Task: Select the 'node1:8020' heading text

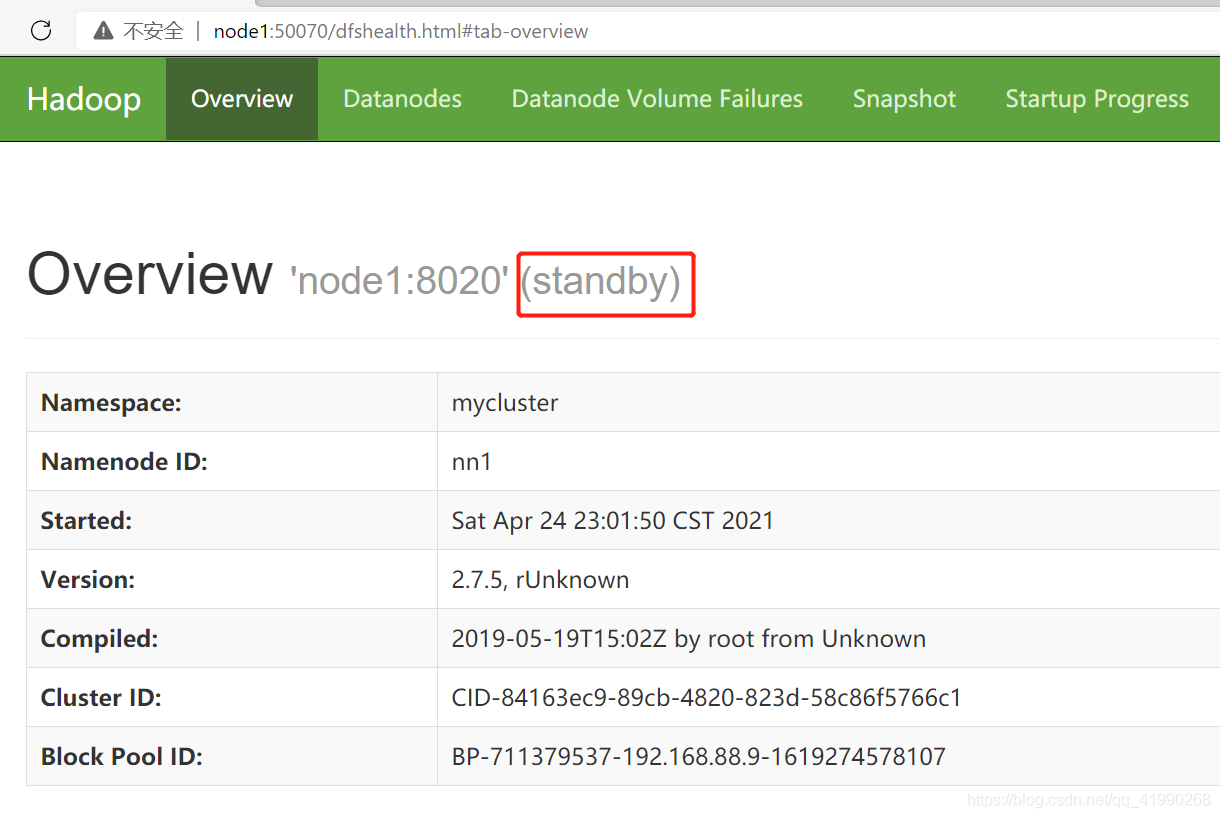Action: pos(399,281)
